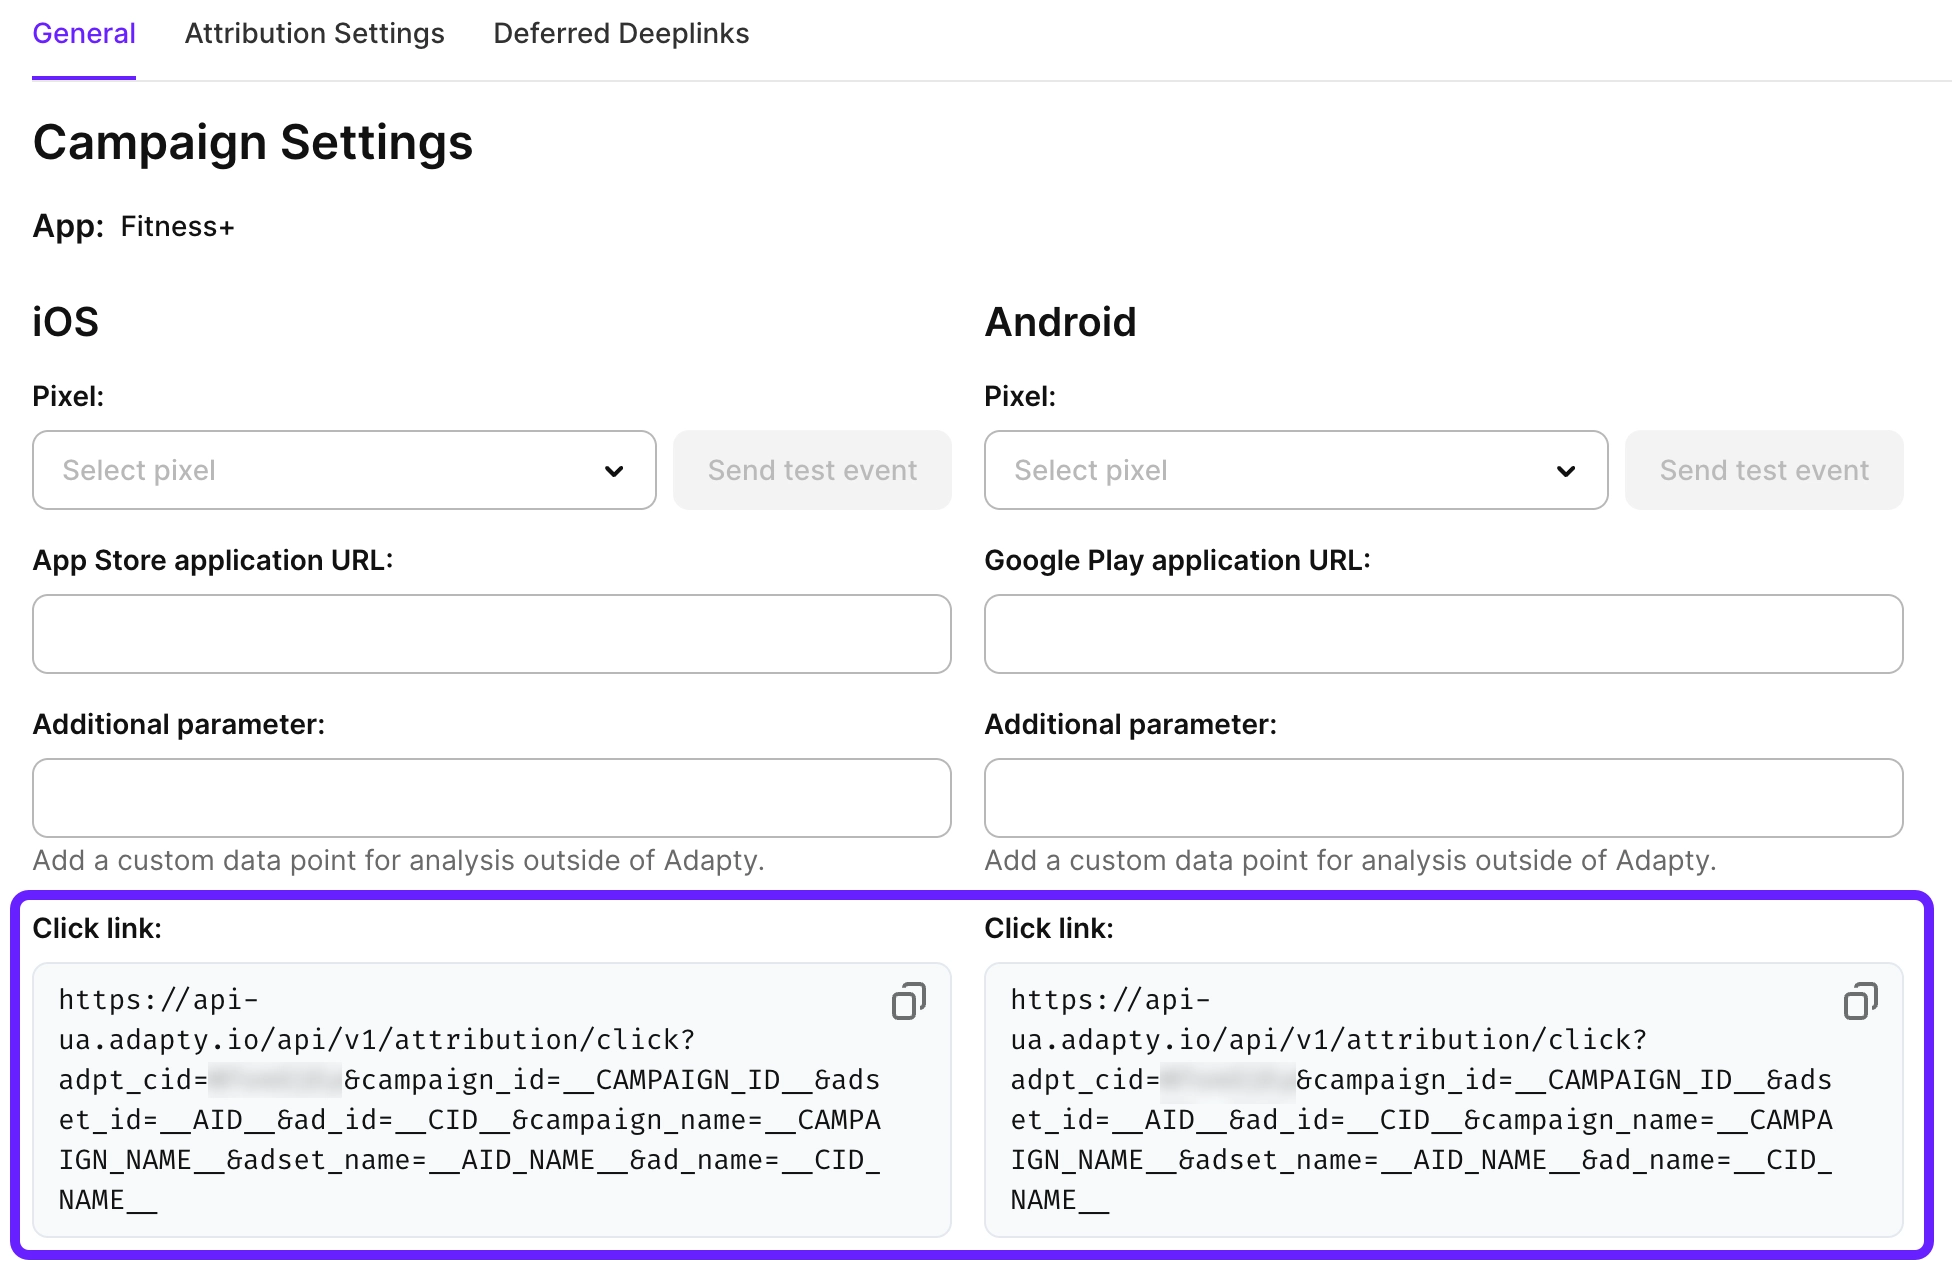The height and width of the screenshot is (1262, 1952).
Task: Click the Android pixel dropdown chevron arrow
Action: (1566, 471)
